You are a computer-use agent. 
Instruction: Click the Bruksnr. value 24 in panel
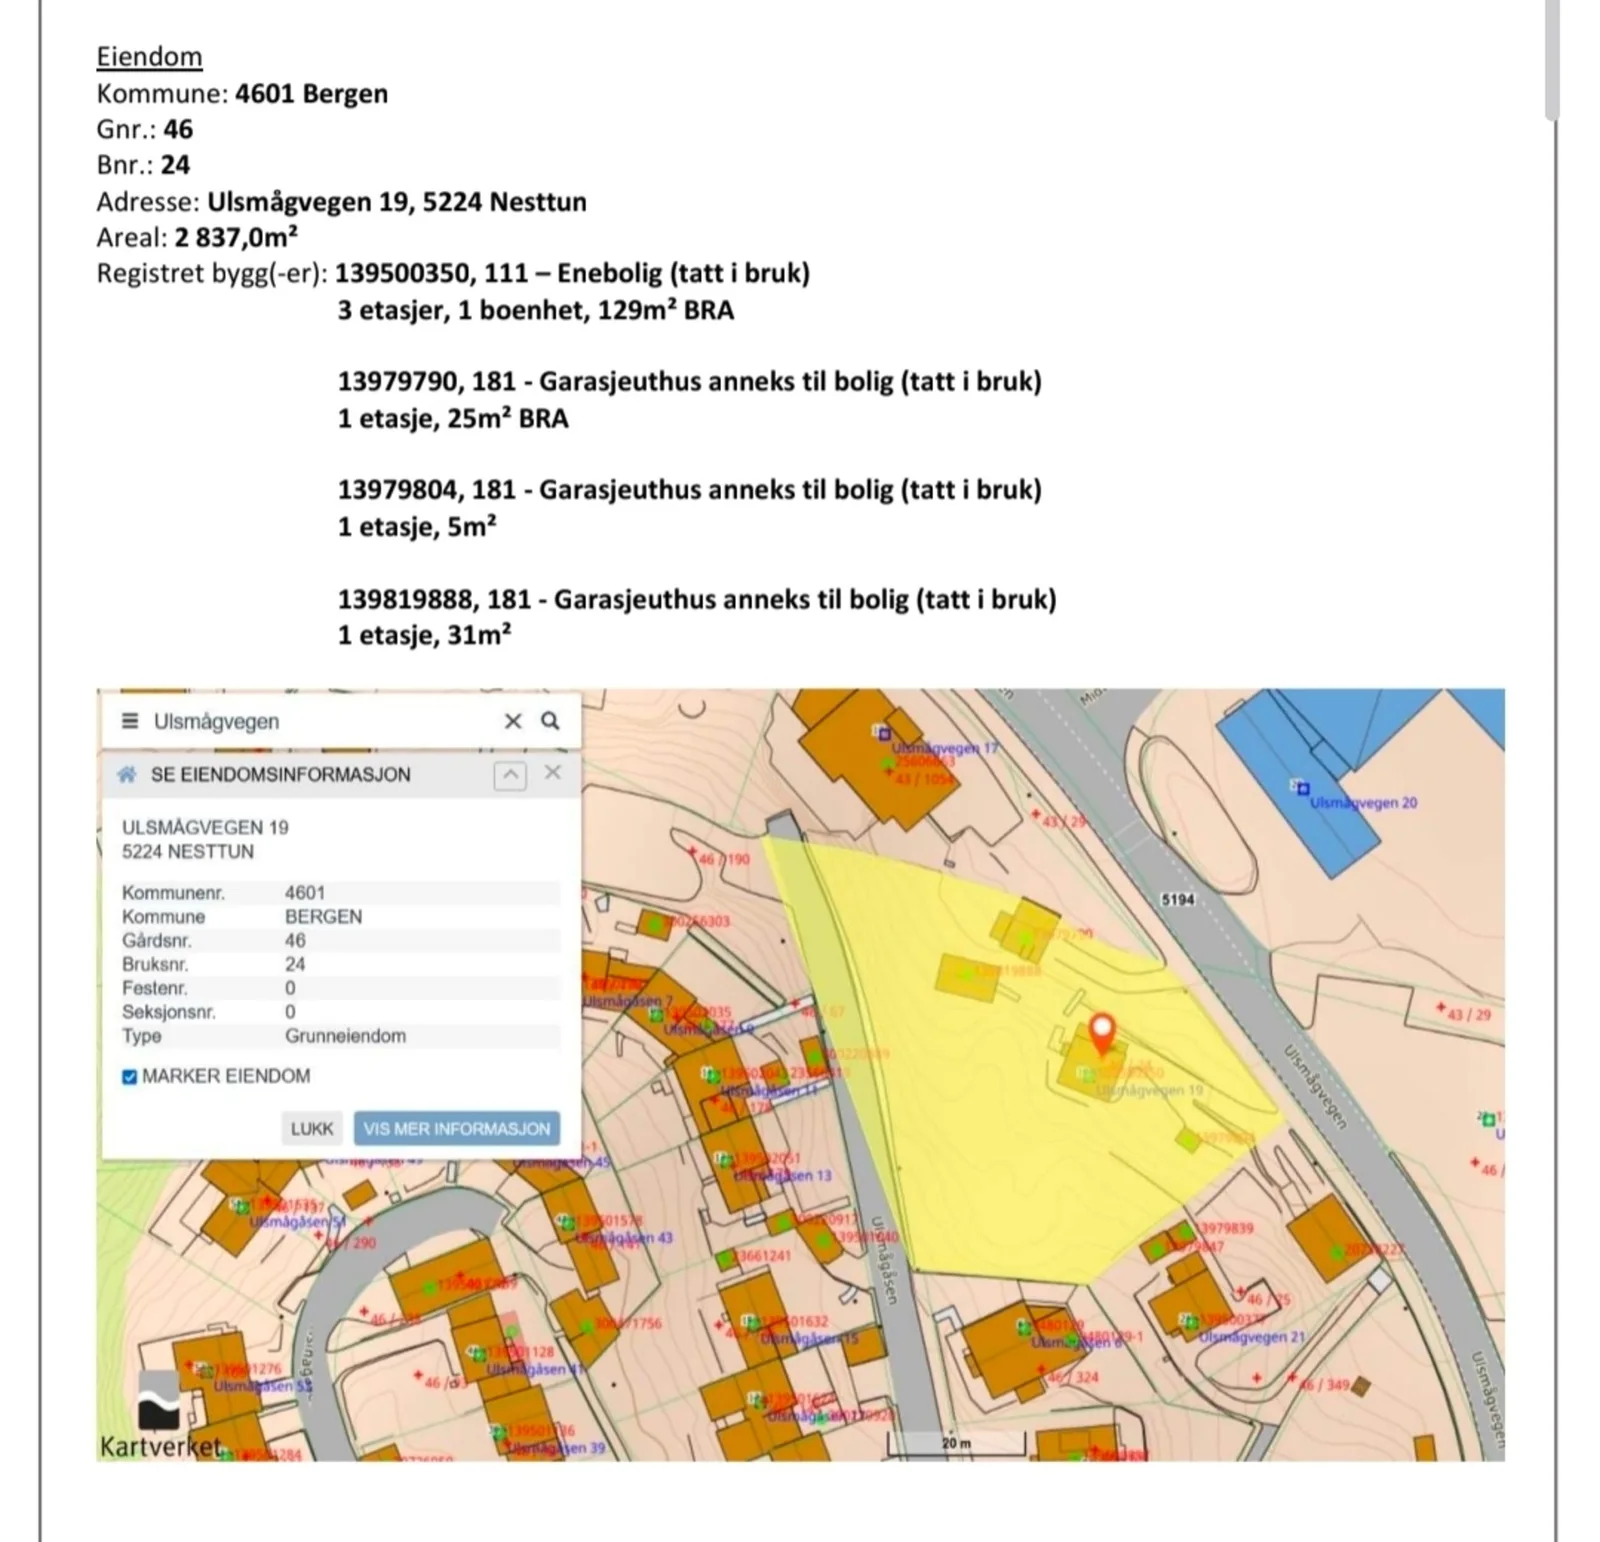pos(295,965)
